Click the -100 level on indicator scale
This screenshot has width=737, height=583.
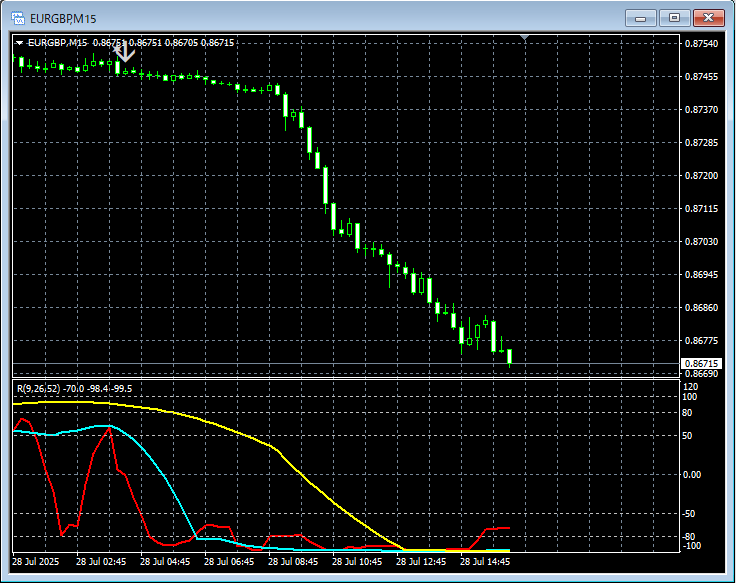691,545
